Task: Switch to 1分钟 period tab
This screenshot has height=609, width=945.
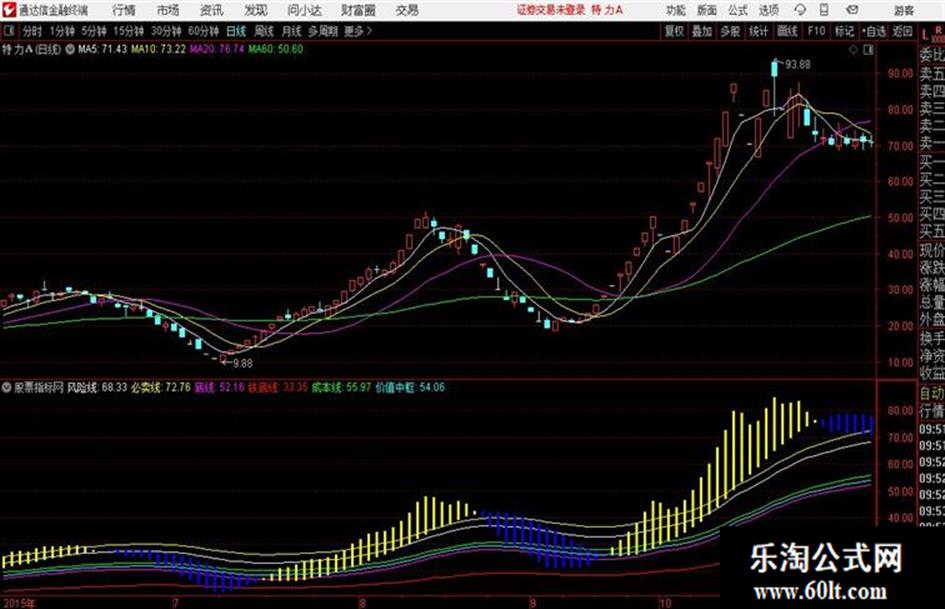Action: tap(62, 31)
